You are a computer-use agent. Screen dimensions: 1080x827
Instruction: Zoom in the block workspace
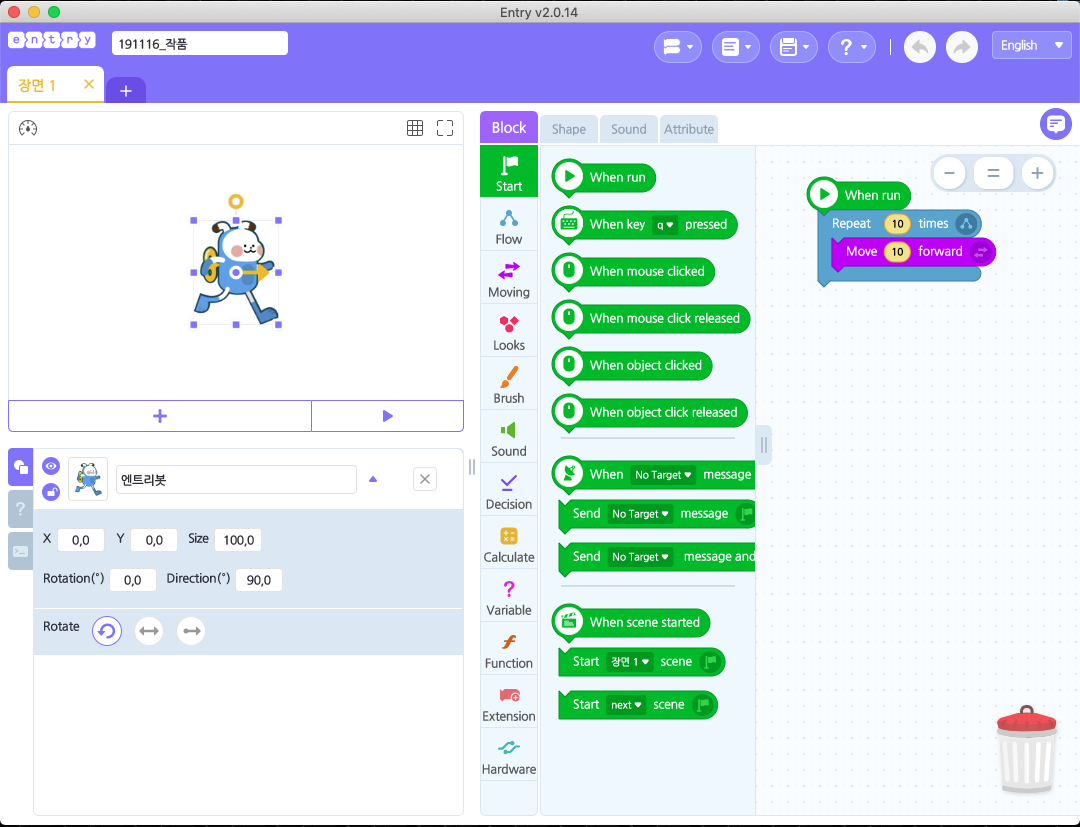coord(1037,173)
